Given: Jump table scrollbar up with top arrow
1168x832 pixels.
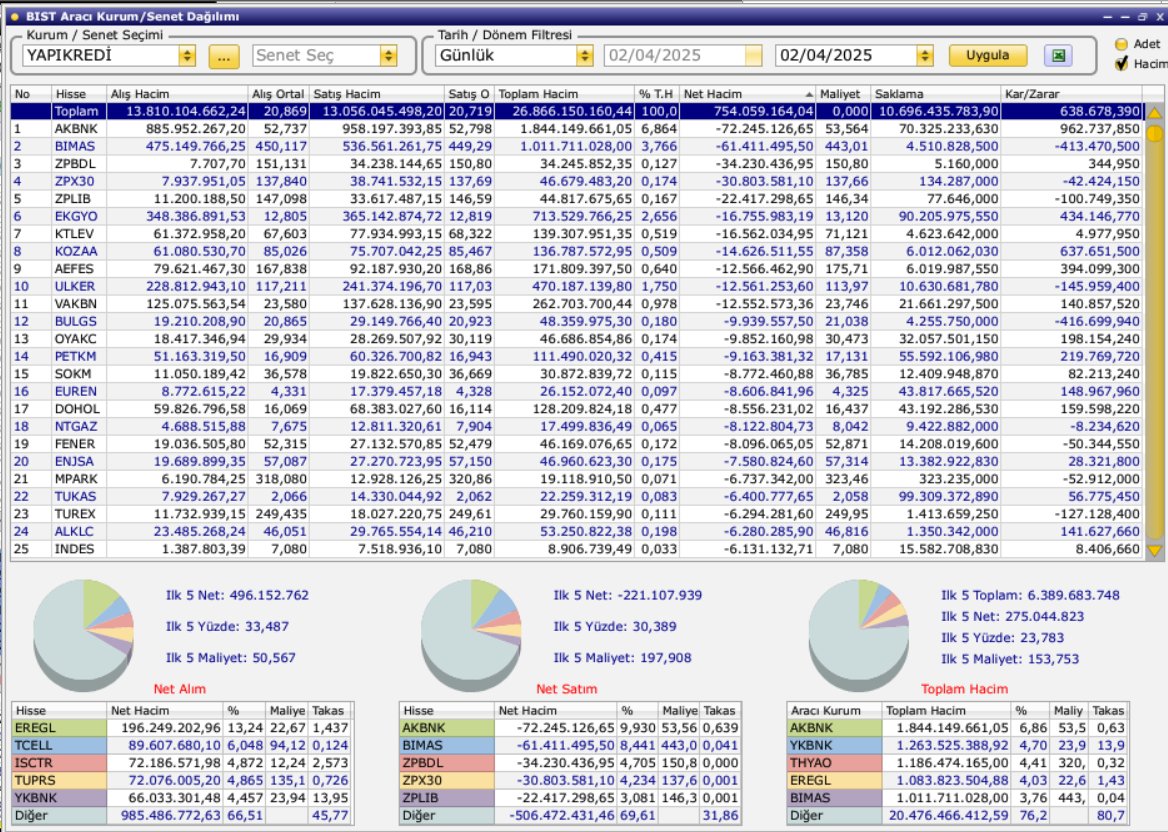Looking at the screenshot, I should (1155, 113).
